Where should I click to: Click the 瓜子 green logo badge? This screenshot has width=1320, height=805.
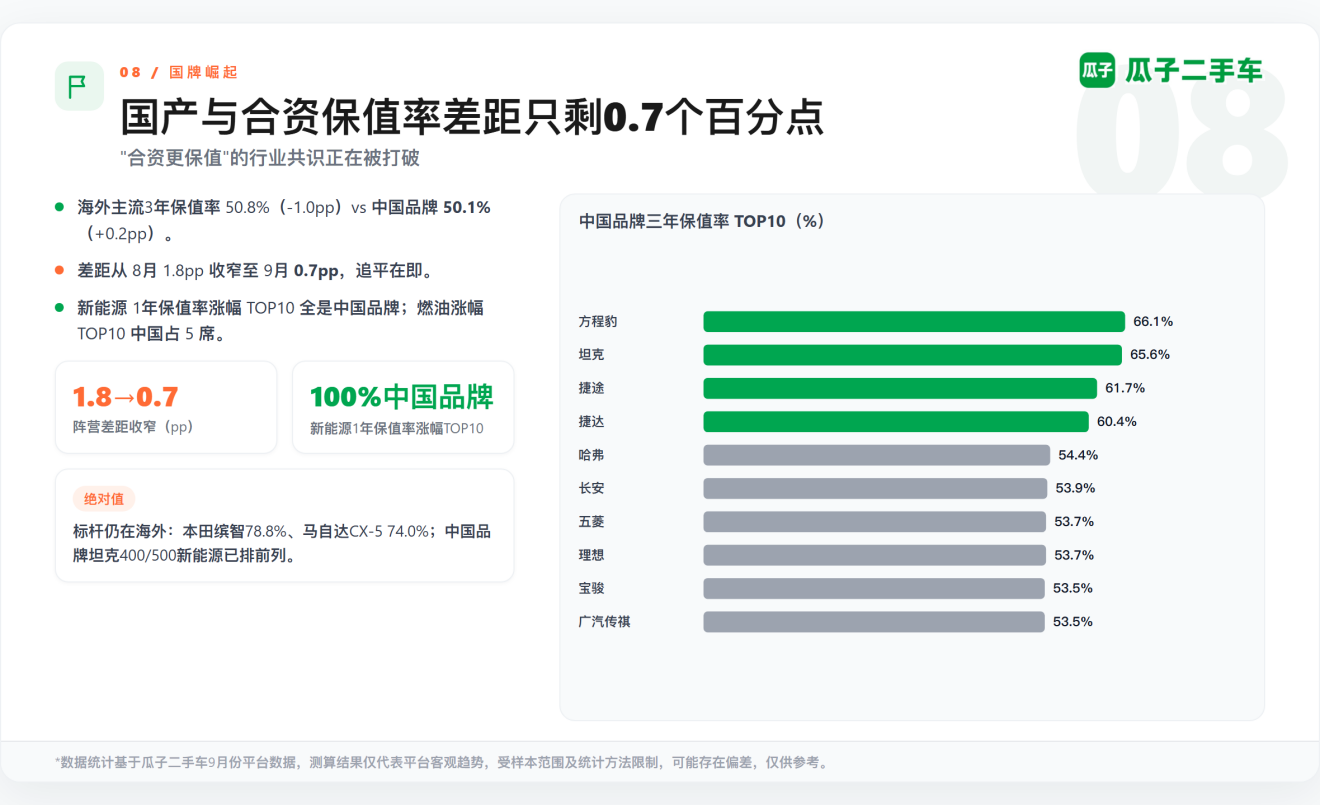[x=1097, y=70]
